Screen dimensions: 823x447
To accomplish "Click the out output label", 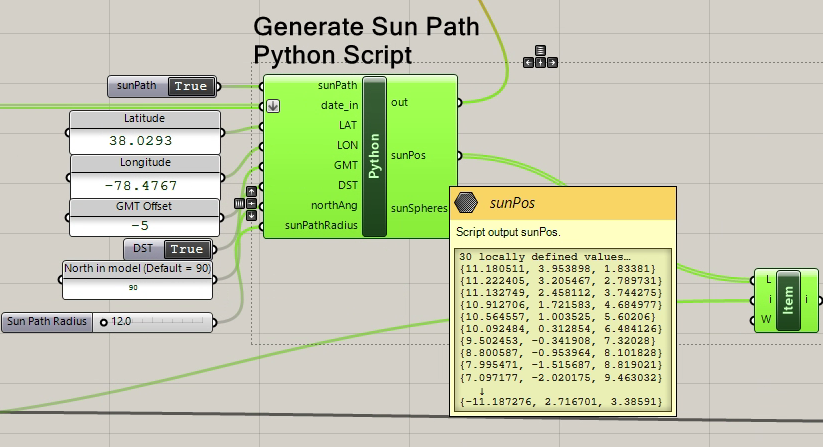I will click(399, 102).
